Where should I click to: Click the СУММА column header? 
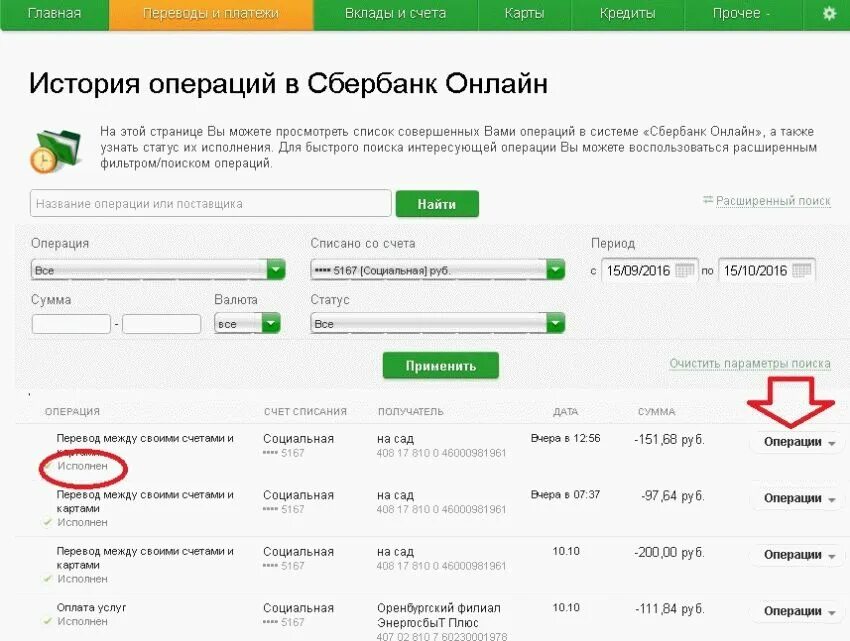click(656, 412)
